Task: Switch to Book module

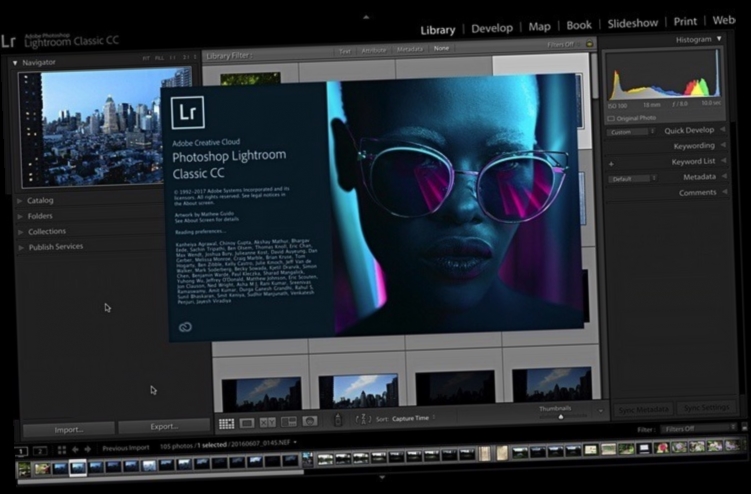Action: (579, 25)
